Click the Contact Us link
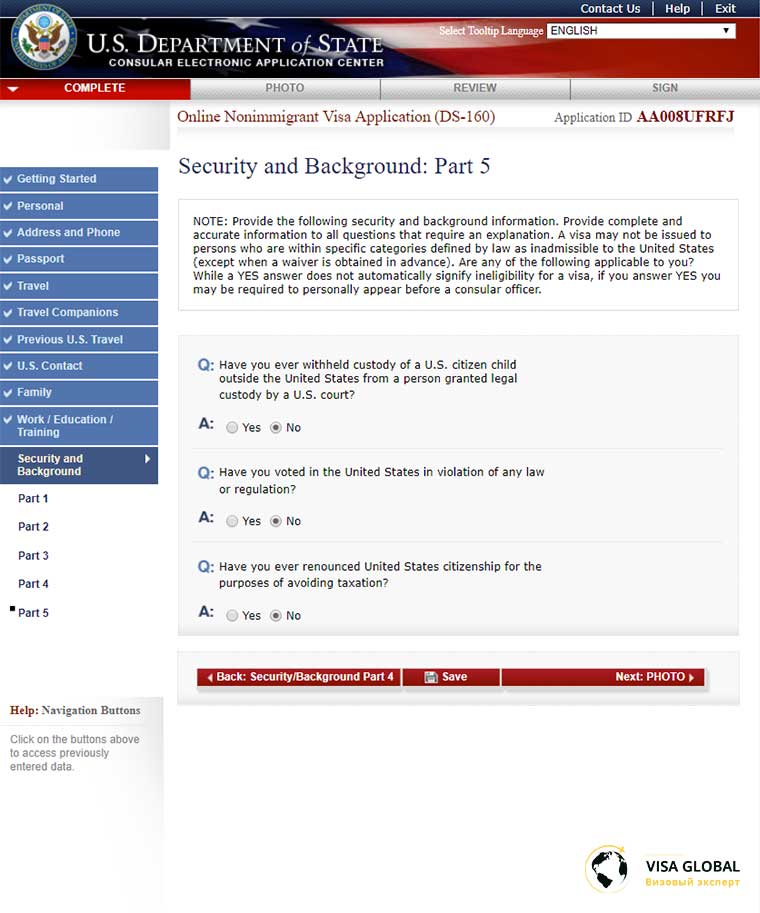The height and width of the screenshot is (913, 760). (x=610, y=9)
